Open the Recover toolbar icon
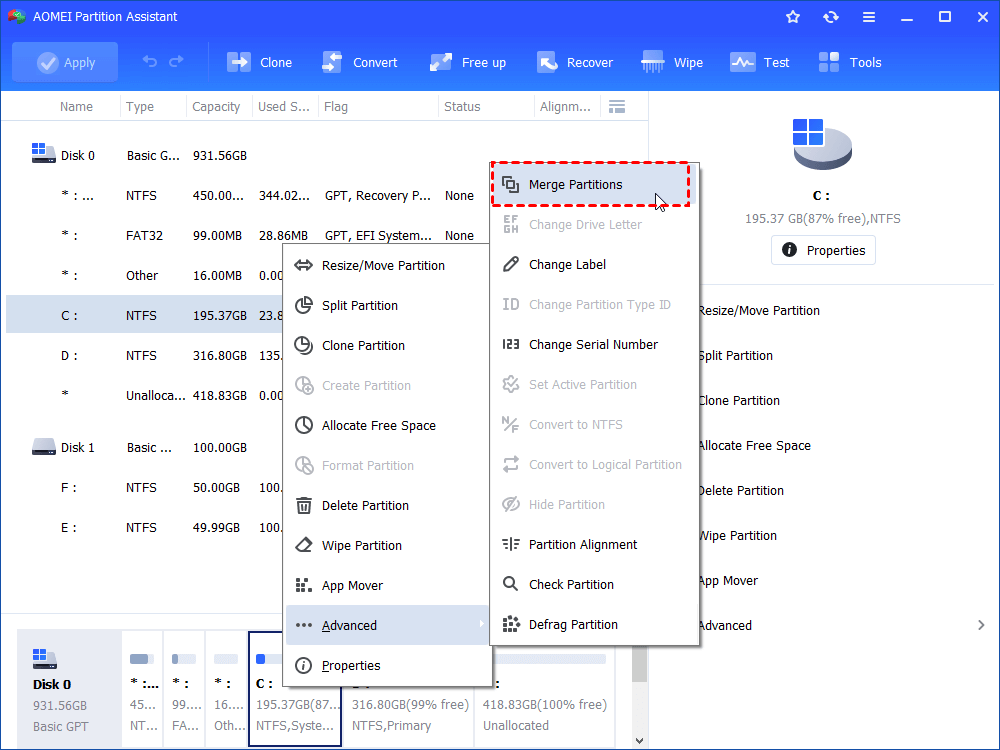Screen dimensions: 1000x750 [x=574, y=62]
